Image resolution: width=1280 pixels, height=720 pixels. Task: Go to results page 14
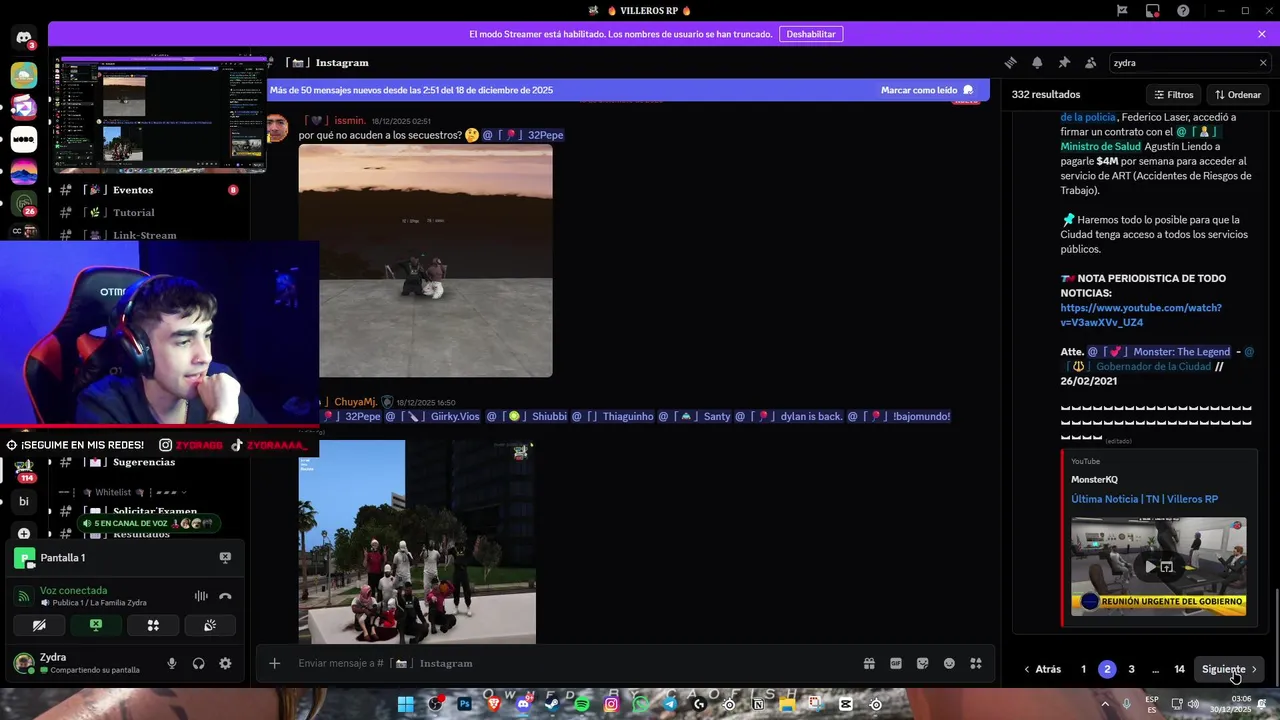click(x=1179, y=669)
